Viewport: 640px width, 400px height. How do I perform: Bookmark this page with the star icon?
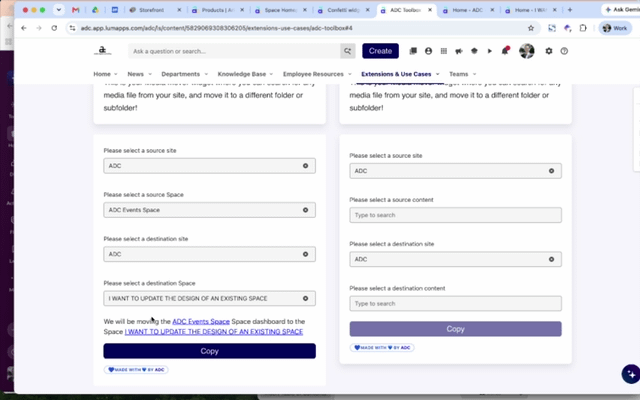[x=531, y=28]
